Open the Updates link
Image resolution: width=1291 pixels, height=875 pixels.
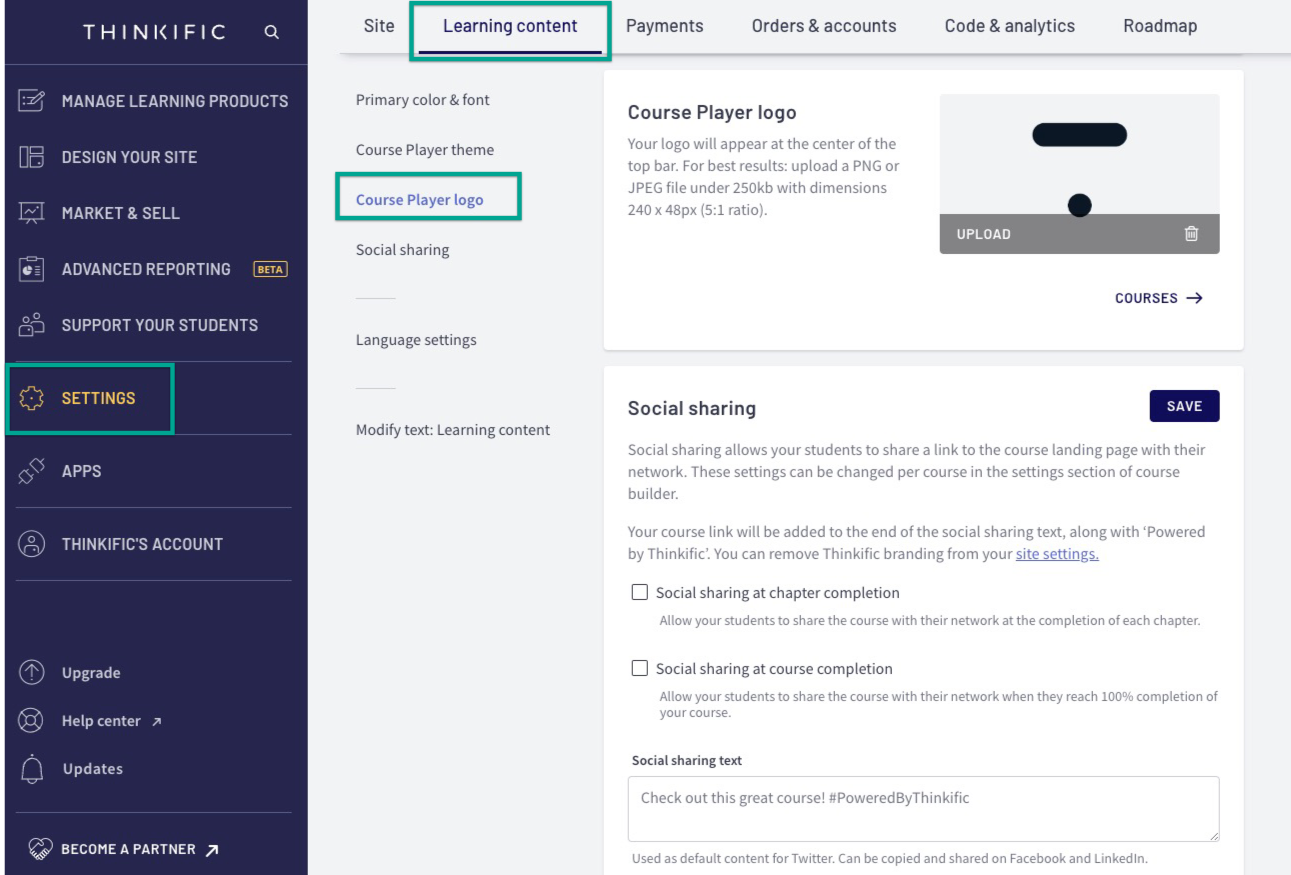click(x=93, y=769)
